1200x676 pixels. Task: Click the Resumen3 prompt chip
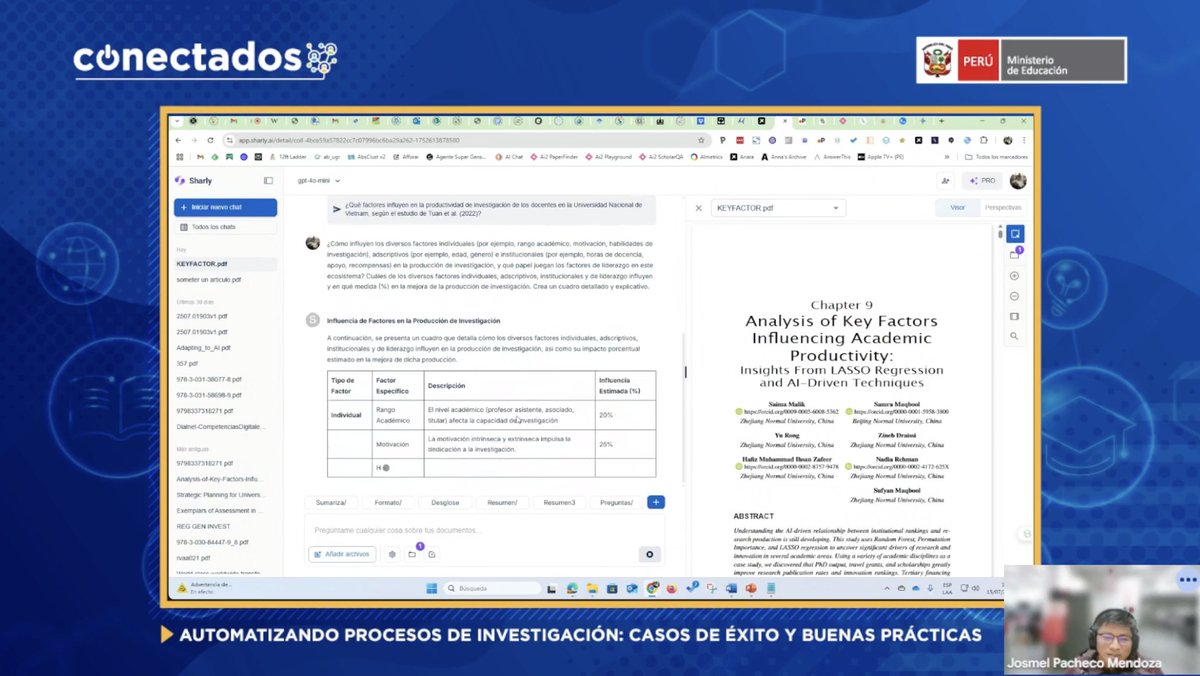click(x=559, y=502)
